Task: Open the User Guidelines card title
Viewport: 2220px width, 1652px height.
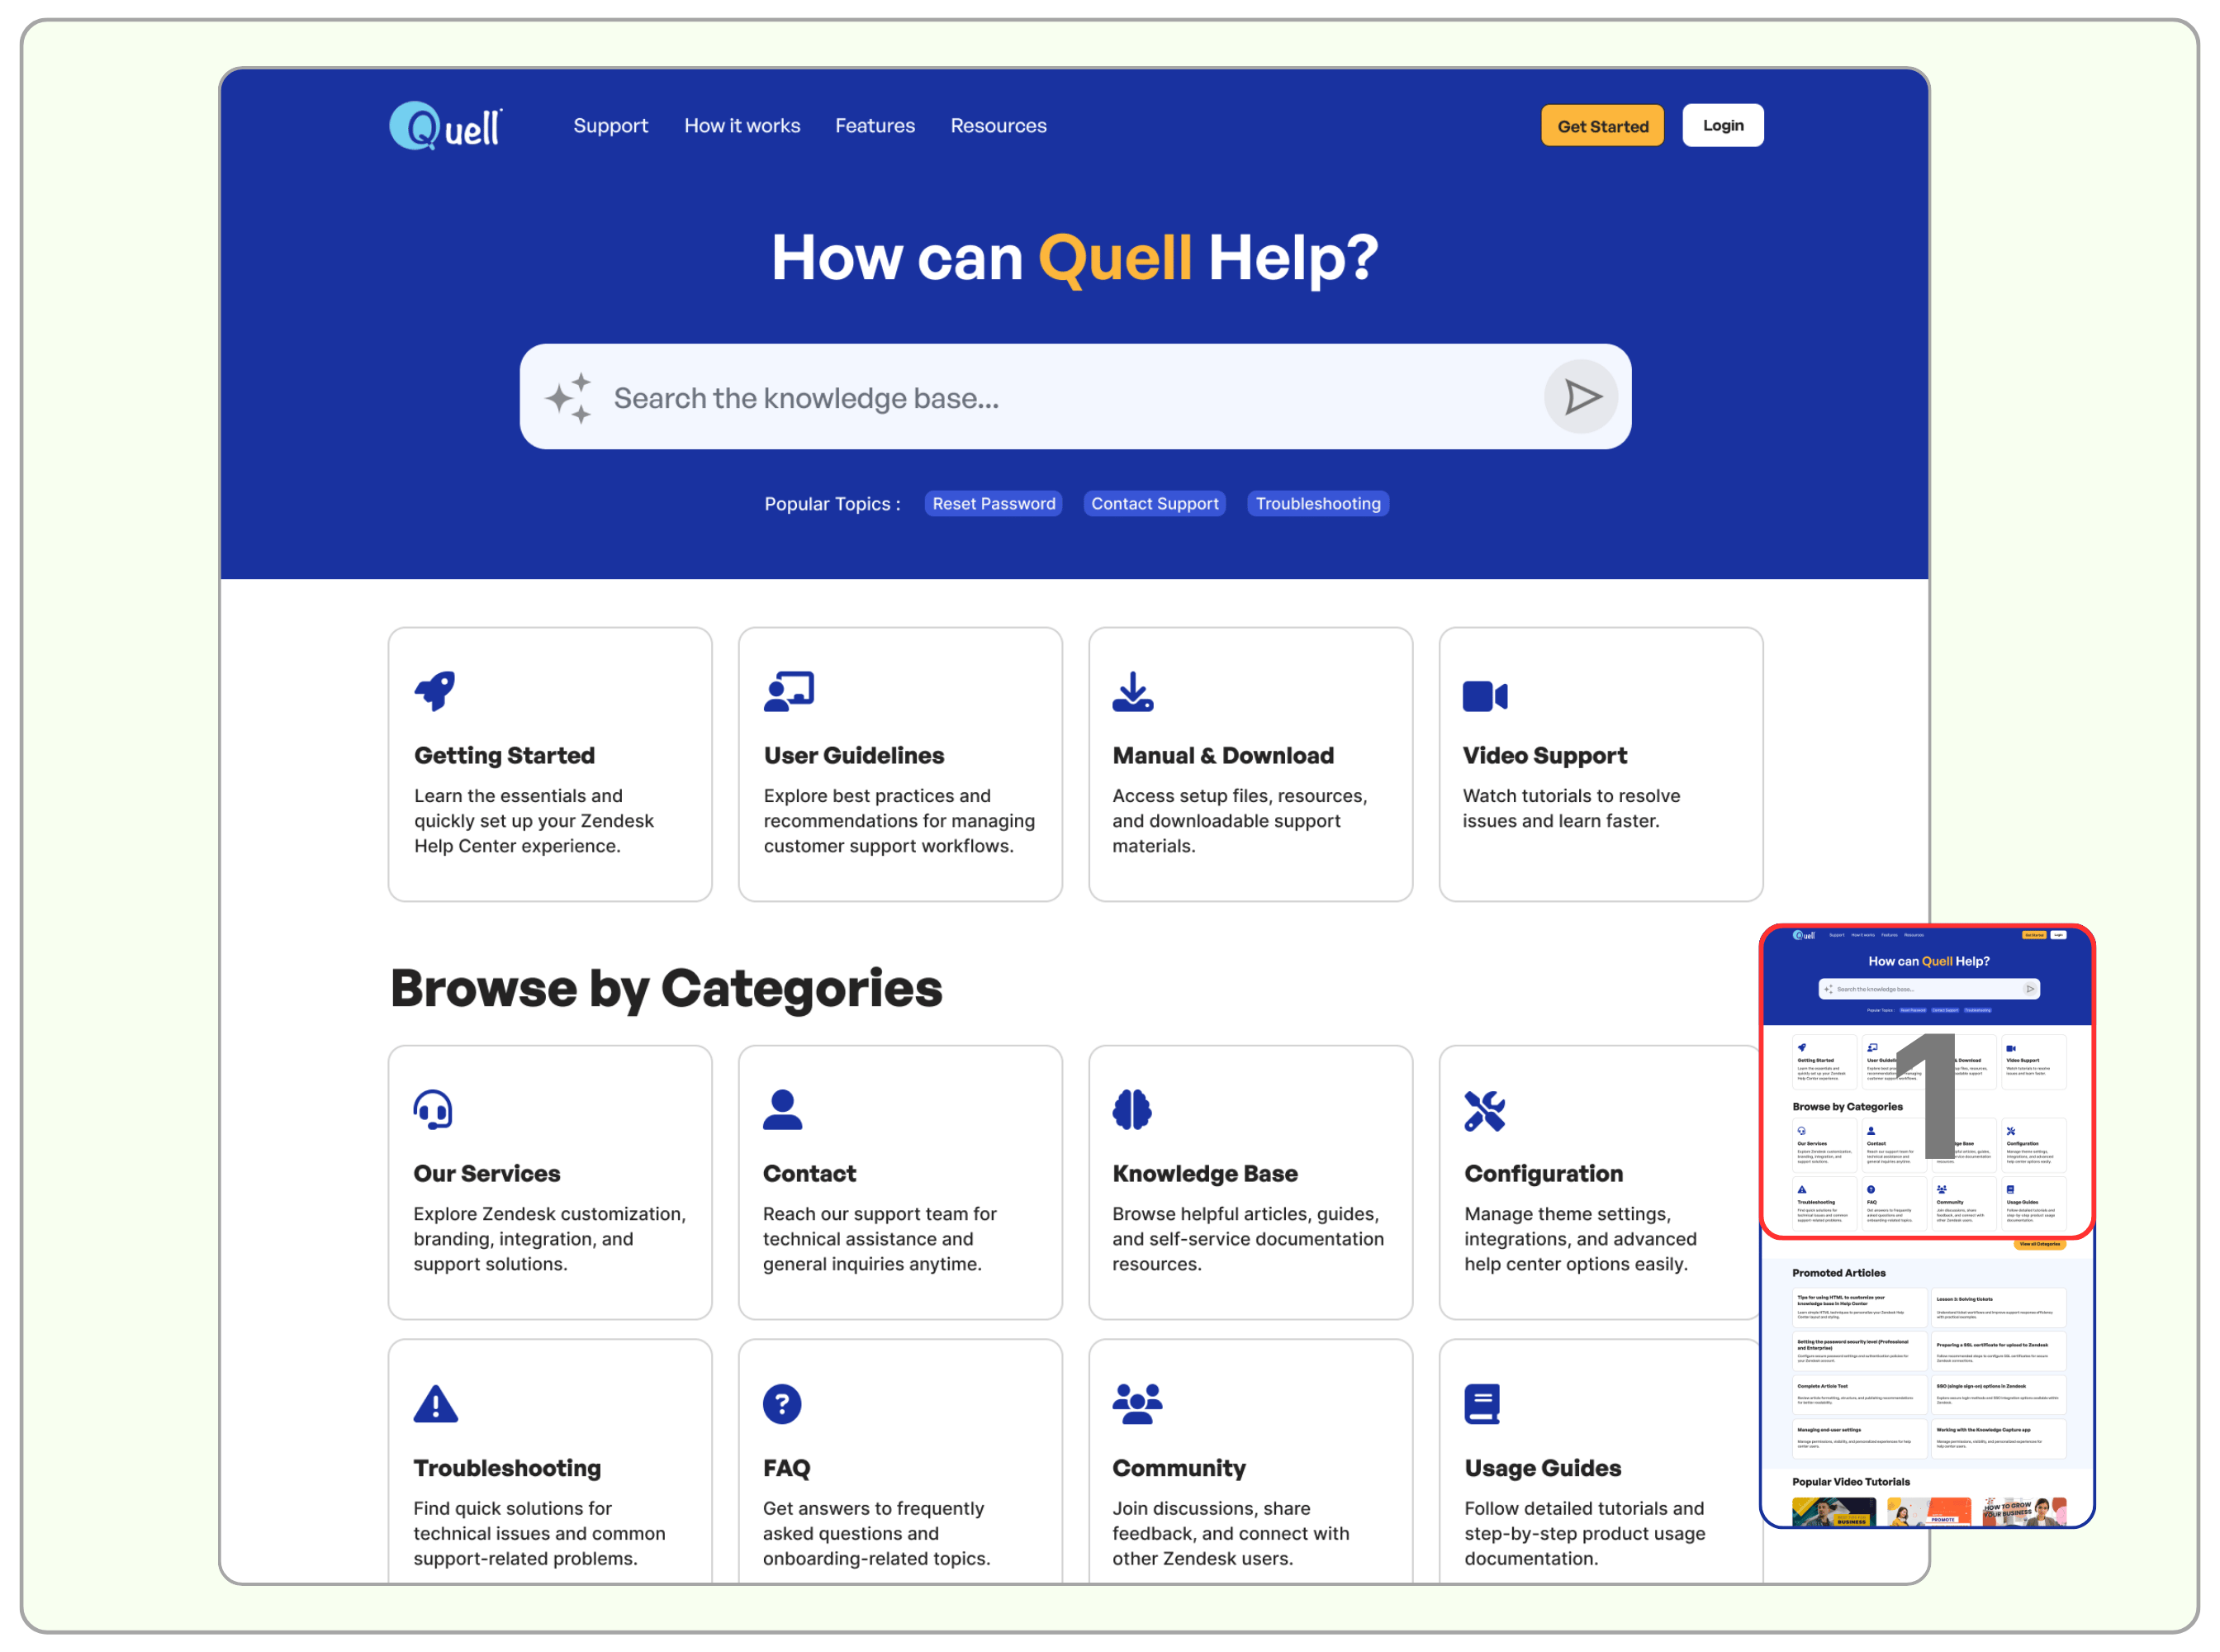Action: [854, 756]
